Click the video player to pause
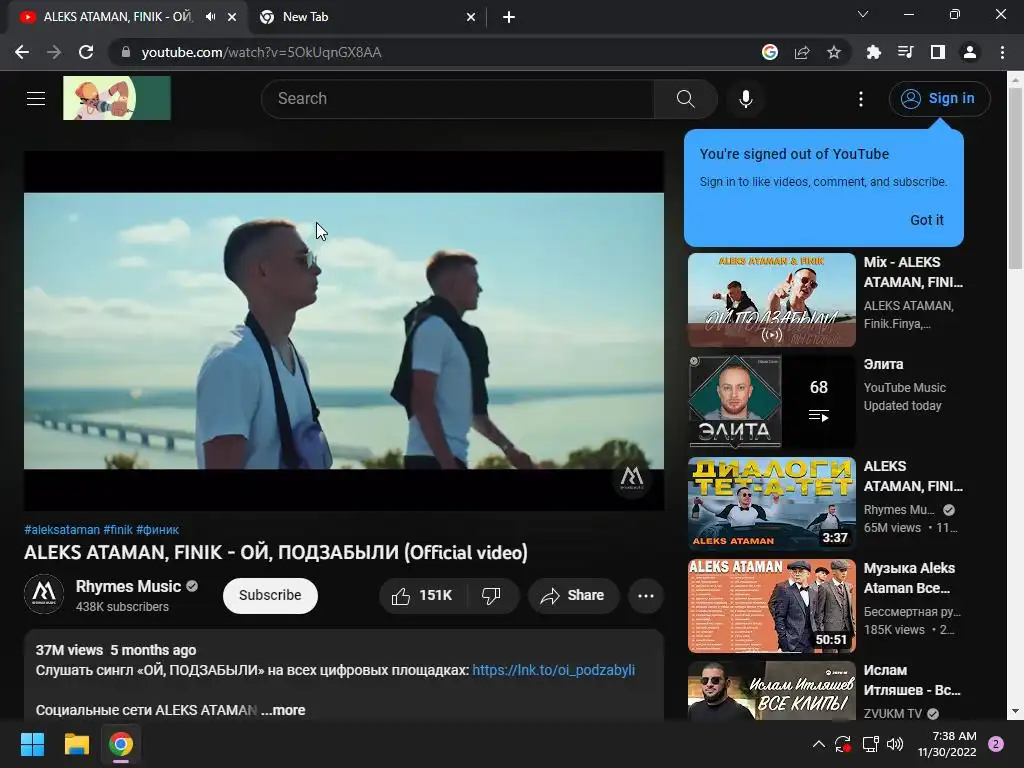This screenshot has height=768, width=1024. click(x=344, y=330)
